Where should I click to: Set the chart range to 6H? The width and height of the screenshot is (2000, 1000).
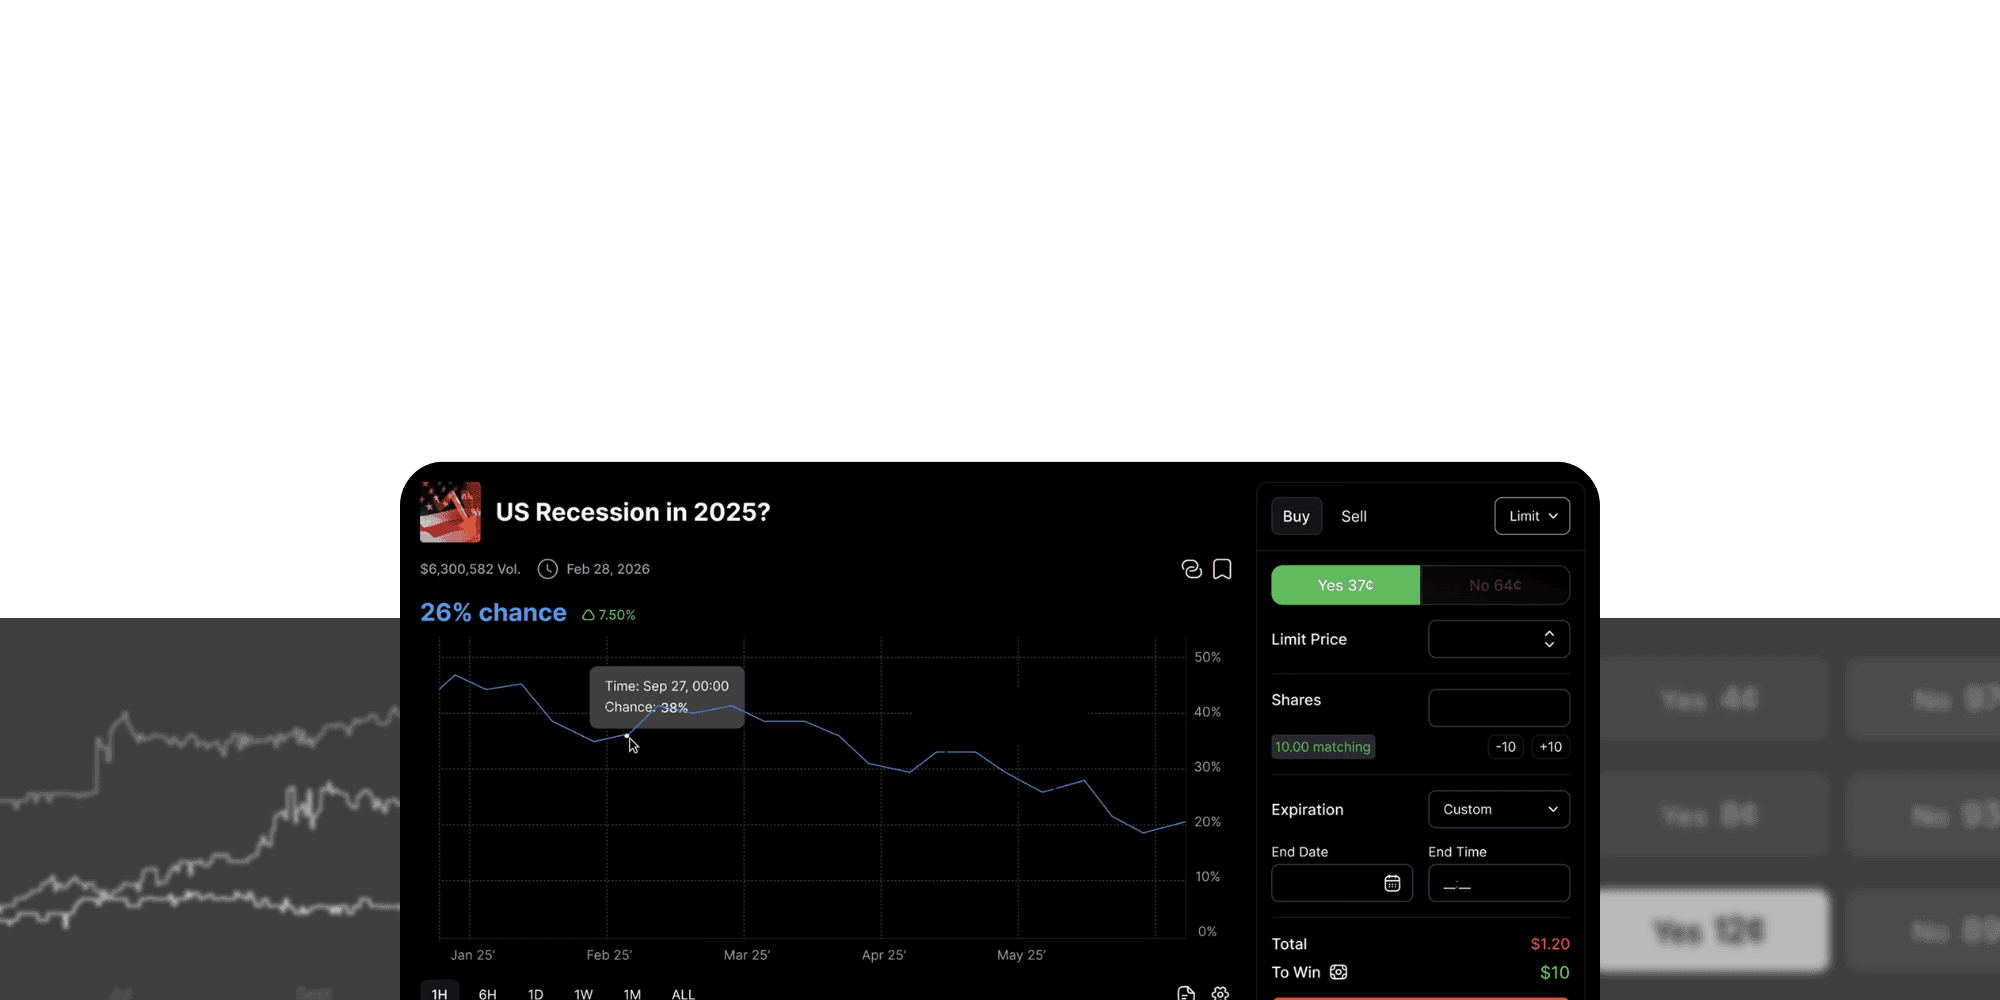point(487,993)
